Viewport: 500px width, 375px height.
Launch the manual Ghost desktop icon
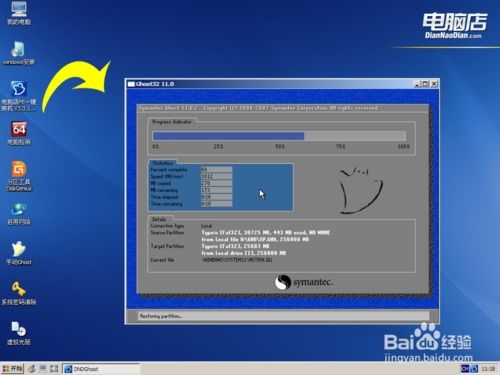coord(19,253)
